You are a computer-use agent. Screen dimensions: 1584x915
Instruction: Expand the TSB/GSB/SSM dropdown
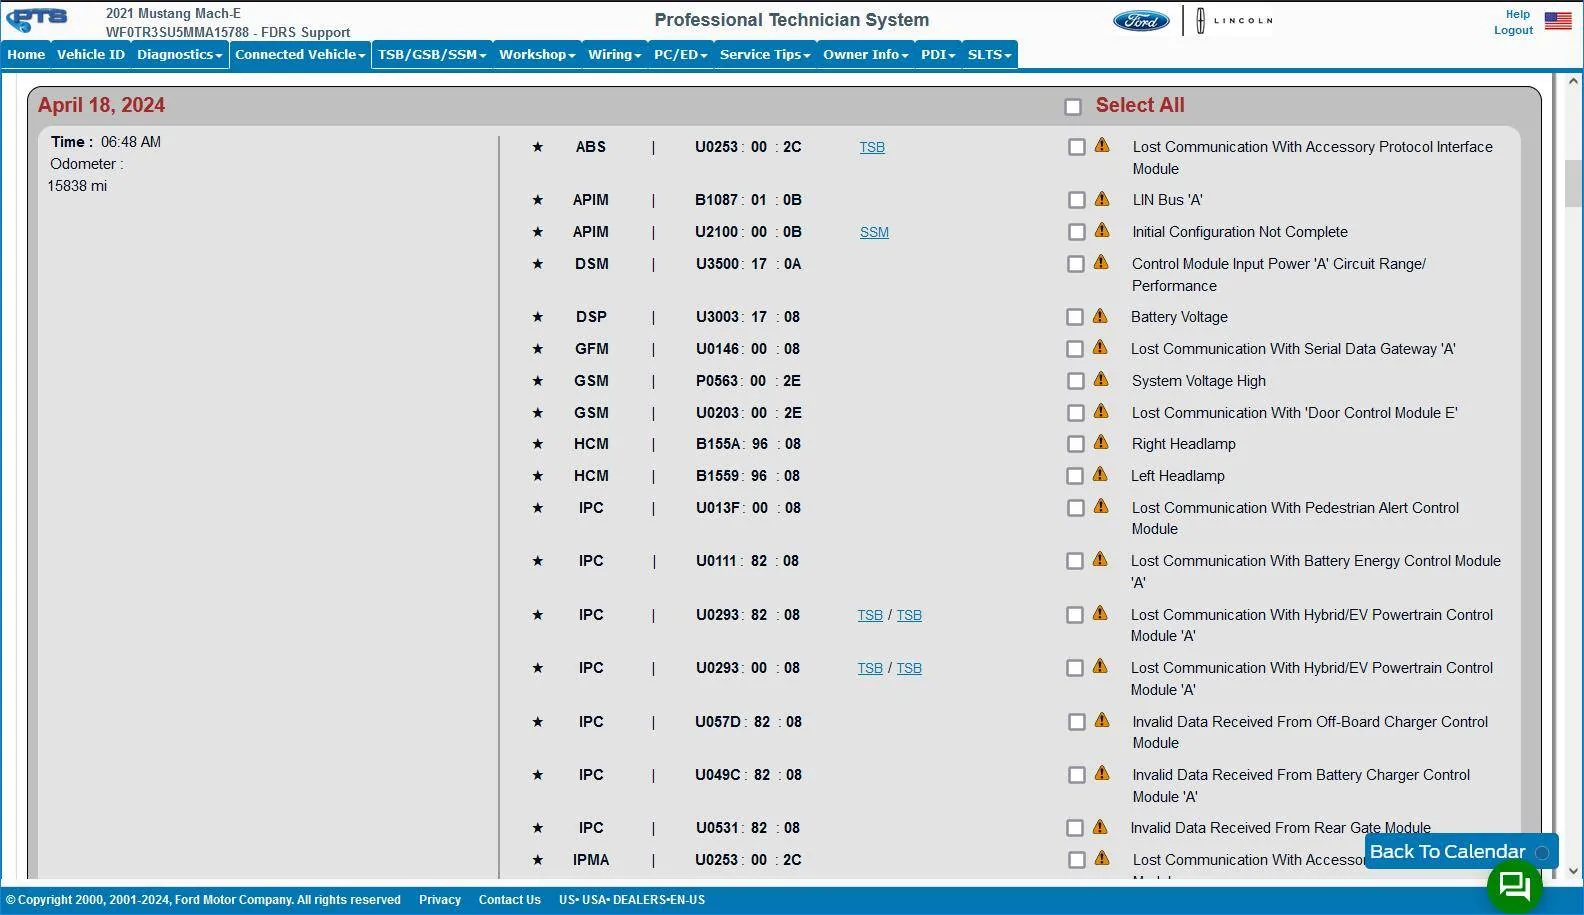pos(432,54)
